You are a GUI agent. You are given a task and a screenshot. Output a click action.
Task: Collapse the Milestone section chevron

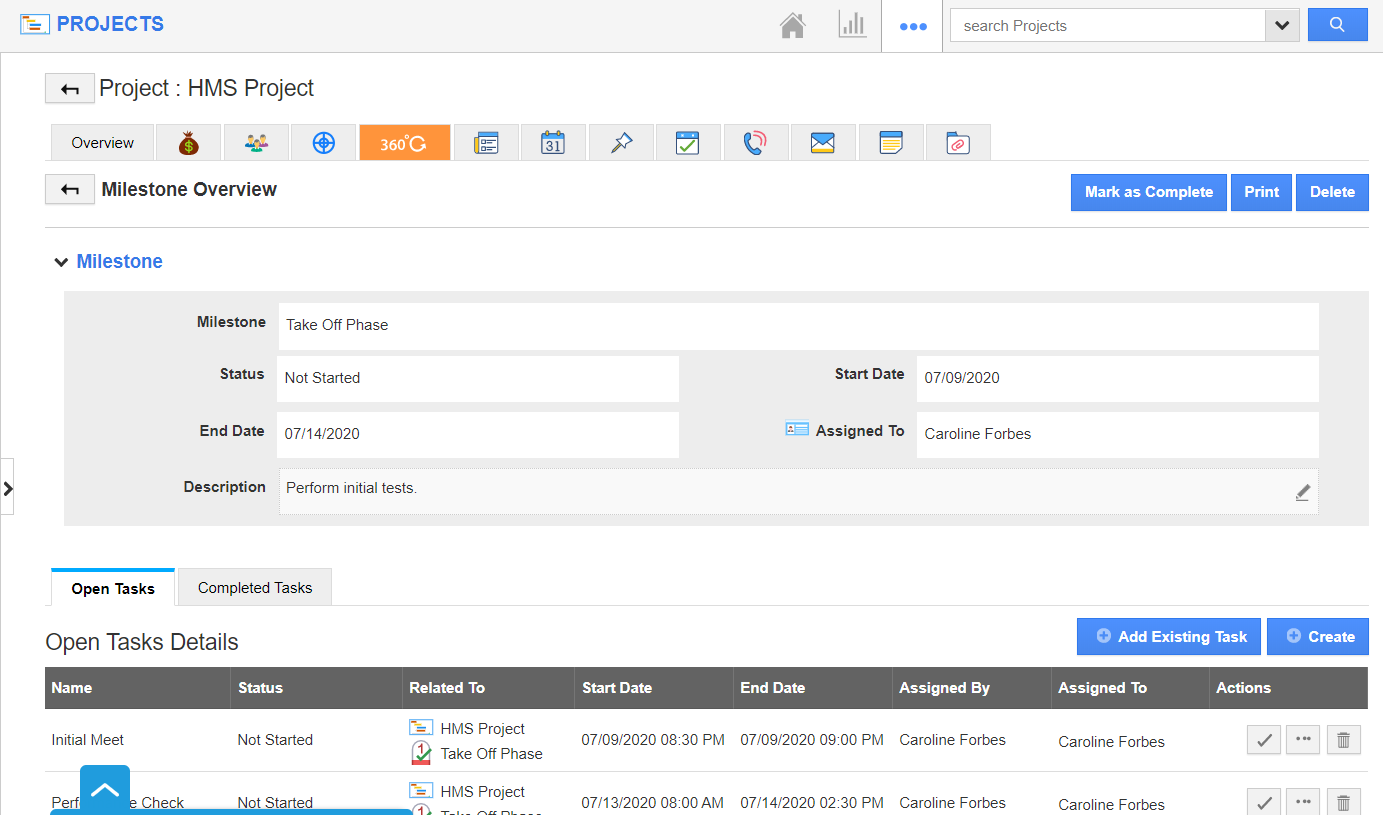[61, 262]
